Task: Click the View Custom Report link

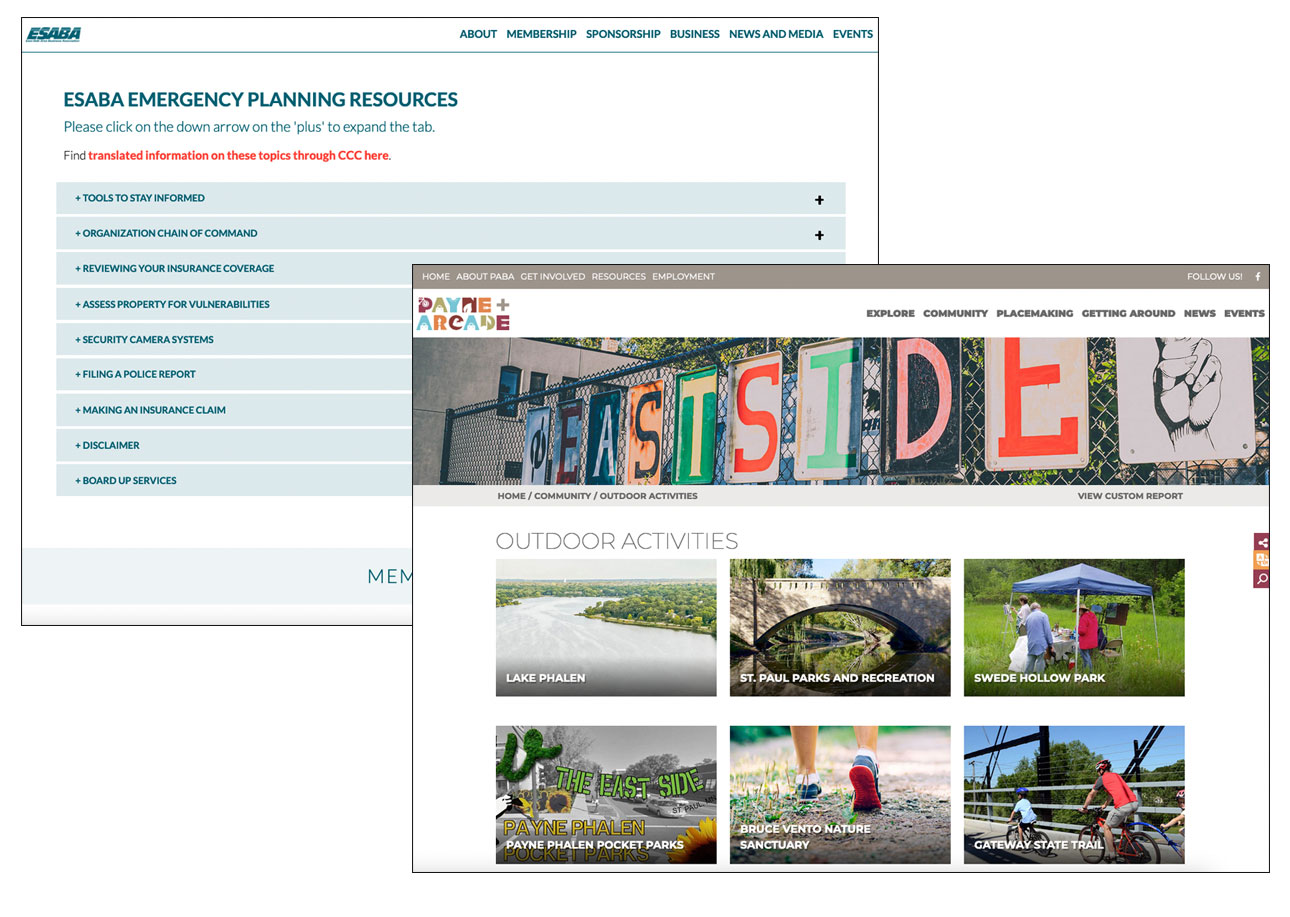Action: coord(1130,496)
